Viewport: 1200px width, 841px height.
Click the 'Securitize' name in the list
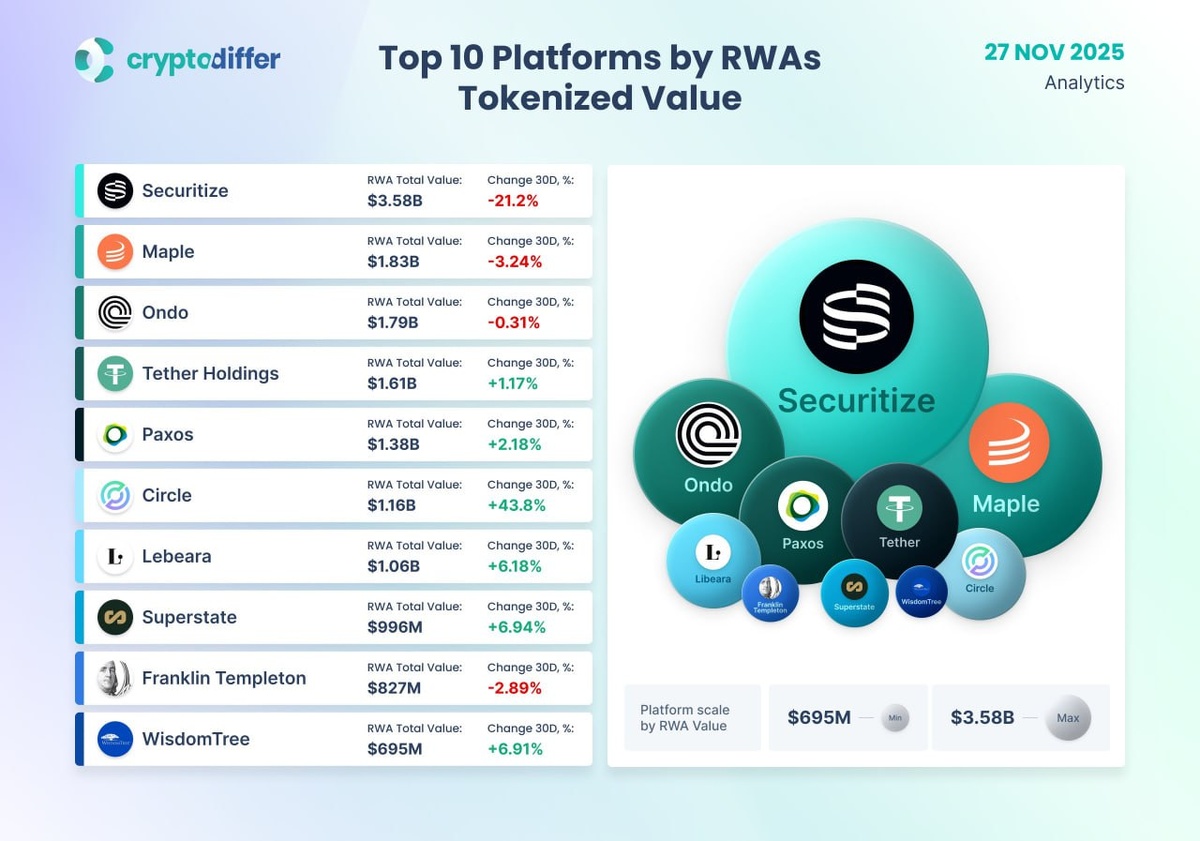coord(185,191)
